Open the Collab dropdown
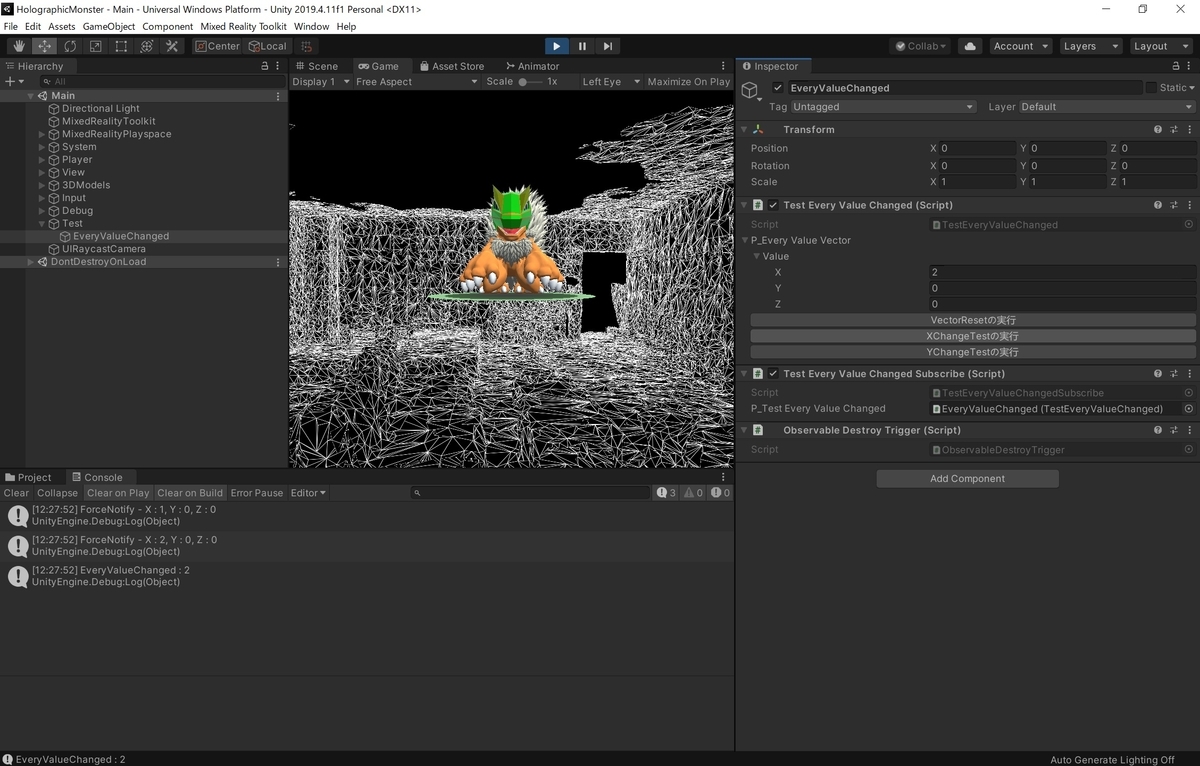The width and height of the screenshot is (1200, 766). pyautogui.click(x=920, y=46)
